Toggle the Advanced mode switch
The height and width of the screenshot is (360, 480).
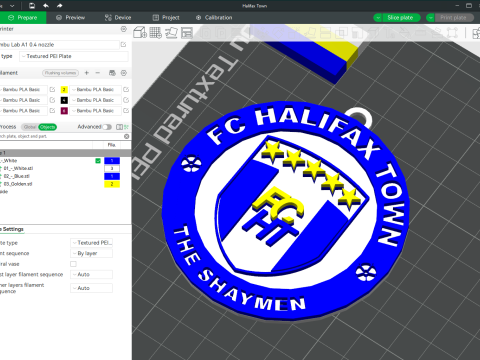107,127
